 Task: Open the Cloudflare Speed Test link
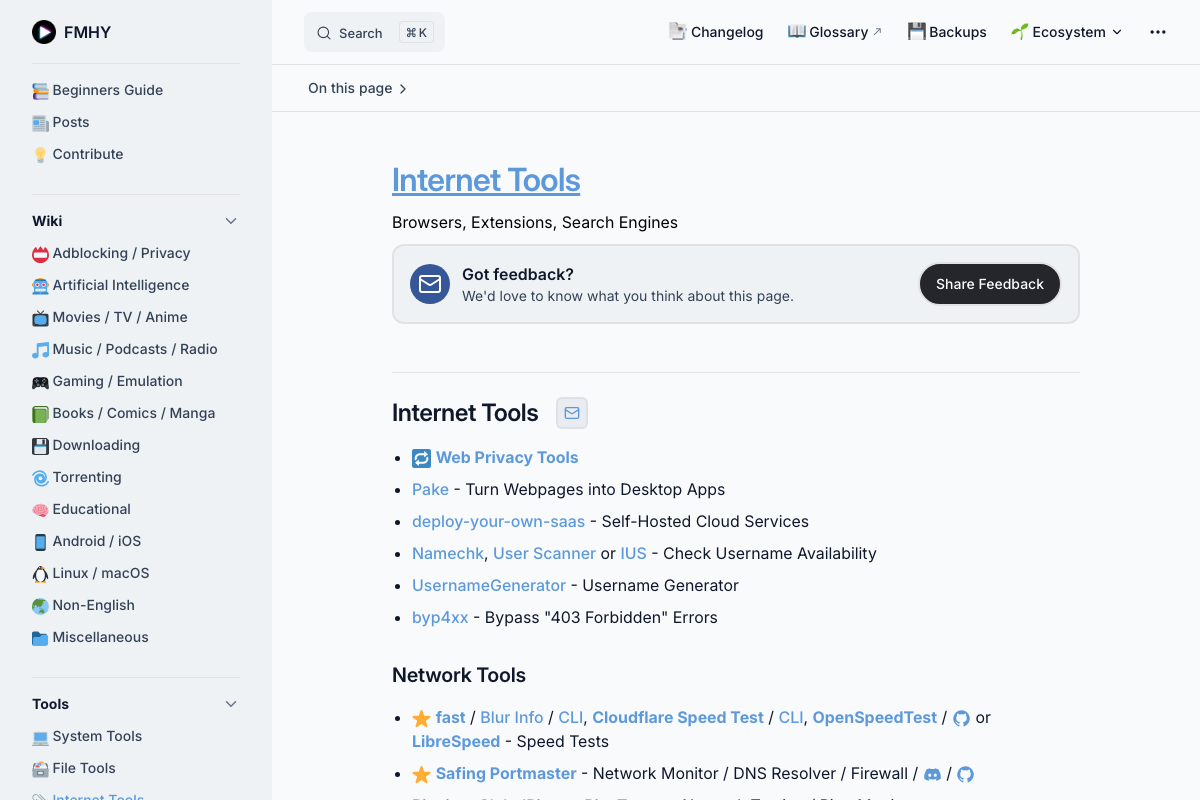pos(678,717)
